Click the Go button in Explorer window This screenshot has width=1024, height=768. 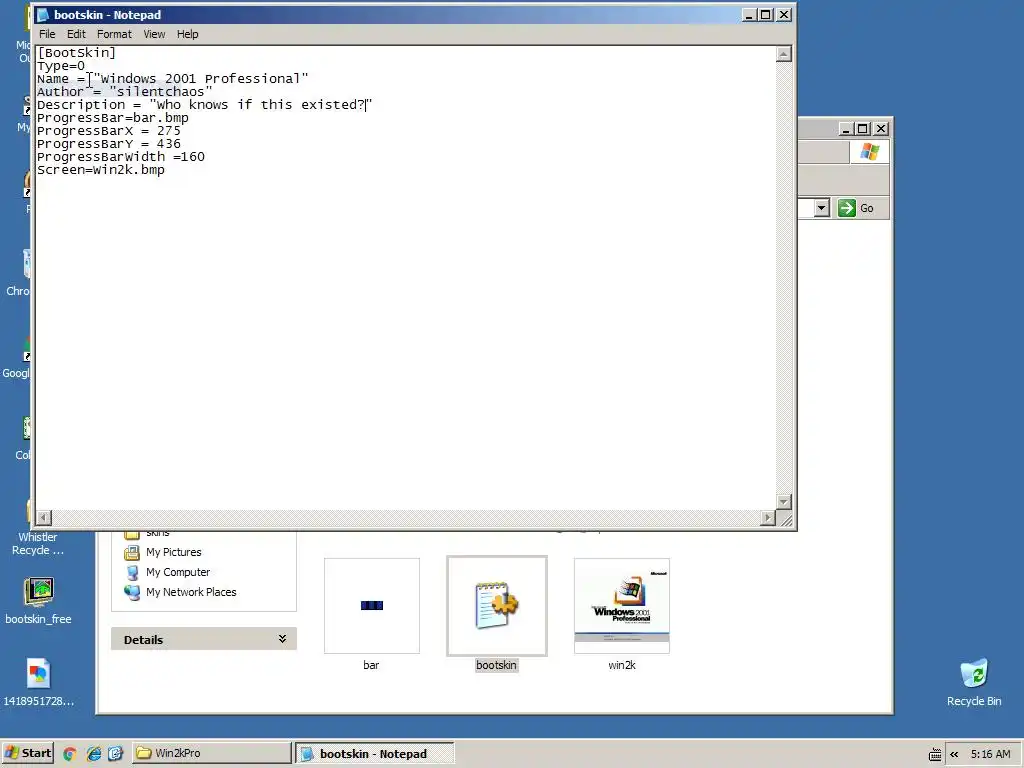856,208
